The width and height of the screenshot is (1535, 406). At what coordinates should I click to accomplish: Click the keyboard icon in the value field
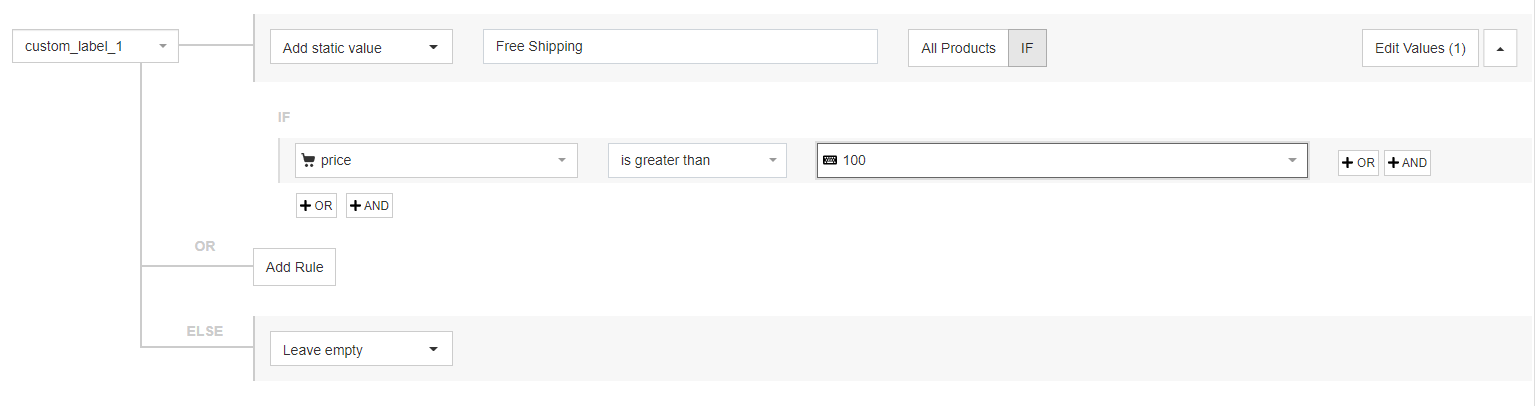(x=829, y=160)
